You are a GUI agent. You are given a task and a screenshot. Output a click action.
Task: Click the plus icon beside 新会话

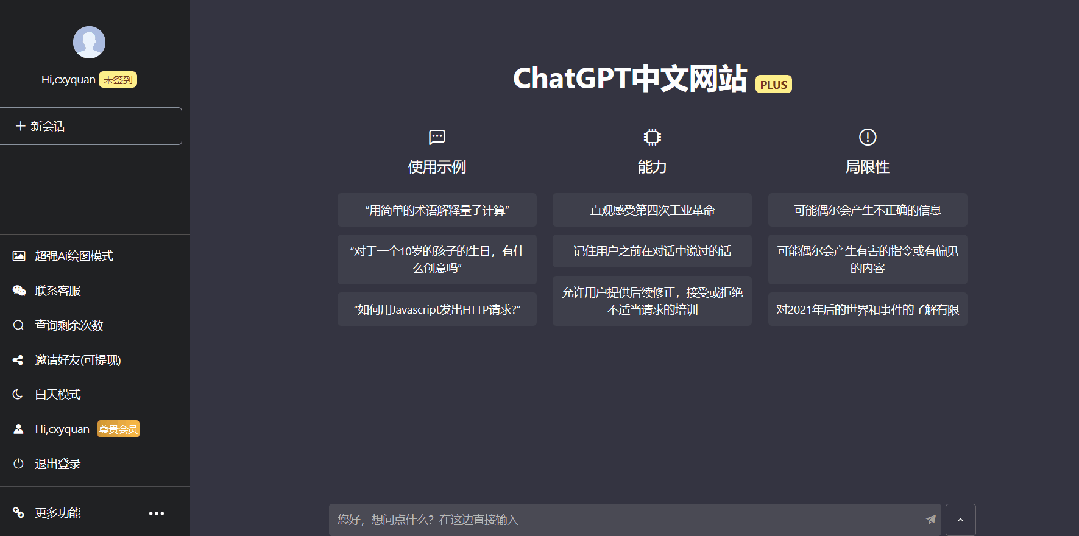pos(20,126)
